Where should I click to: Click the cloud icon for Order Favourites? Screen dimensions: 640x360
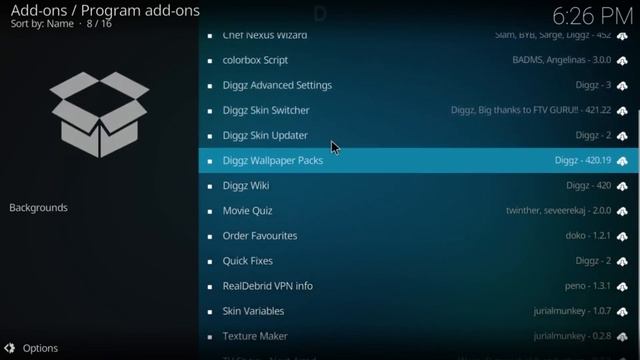[x=622, y=236]
